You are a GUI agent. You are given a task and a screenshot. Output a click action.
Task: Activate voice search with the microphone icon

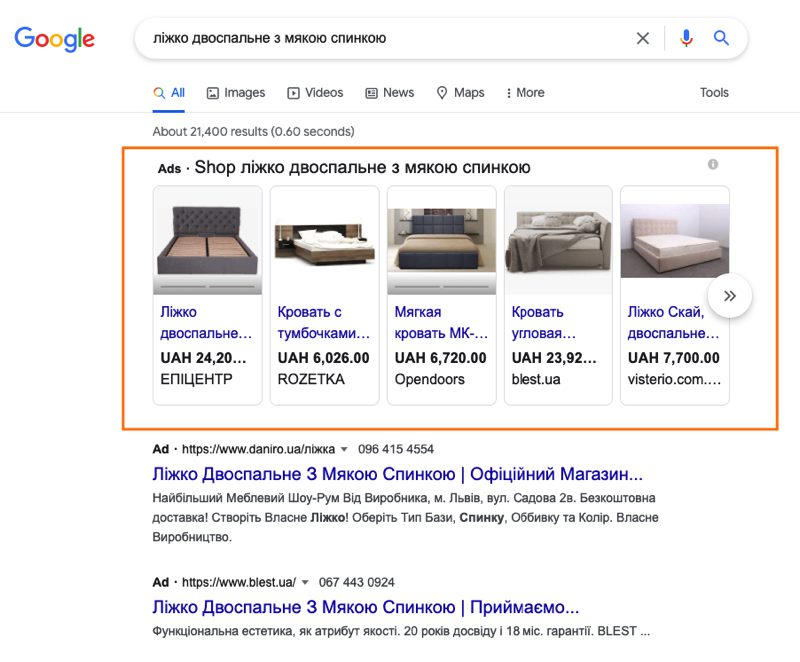click(x=686, y=38)
